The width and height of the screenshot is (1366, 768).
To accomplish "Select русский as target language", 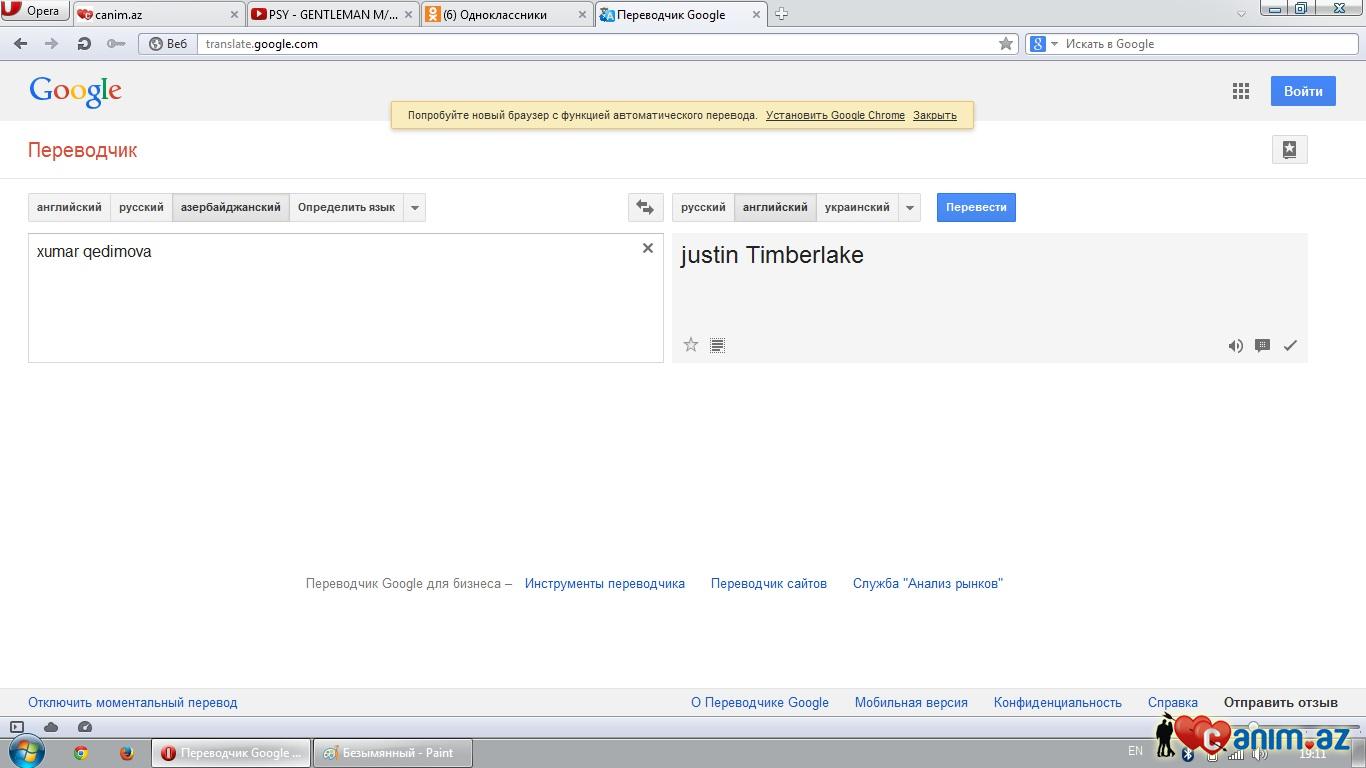I will tap(703, 207).
